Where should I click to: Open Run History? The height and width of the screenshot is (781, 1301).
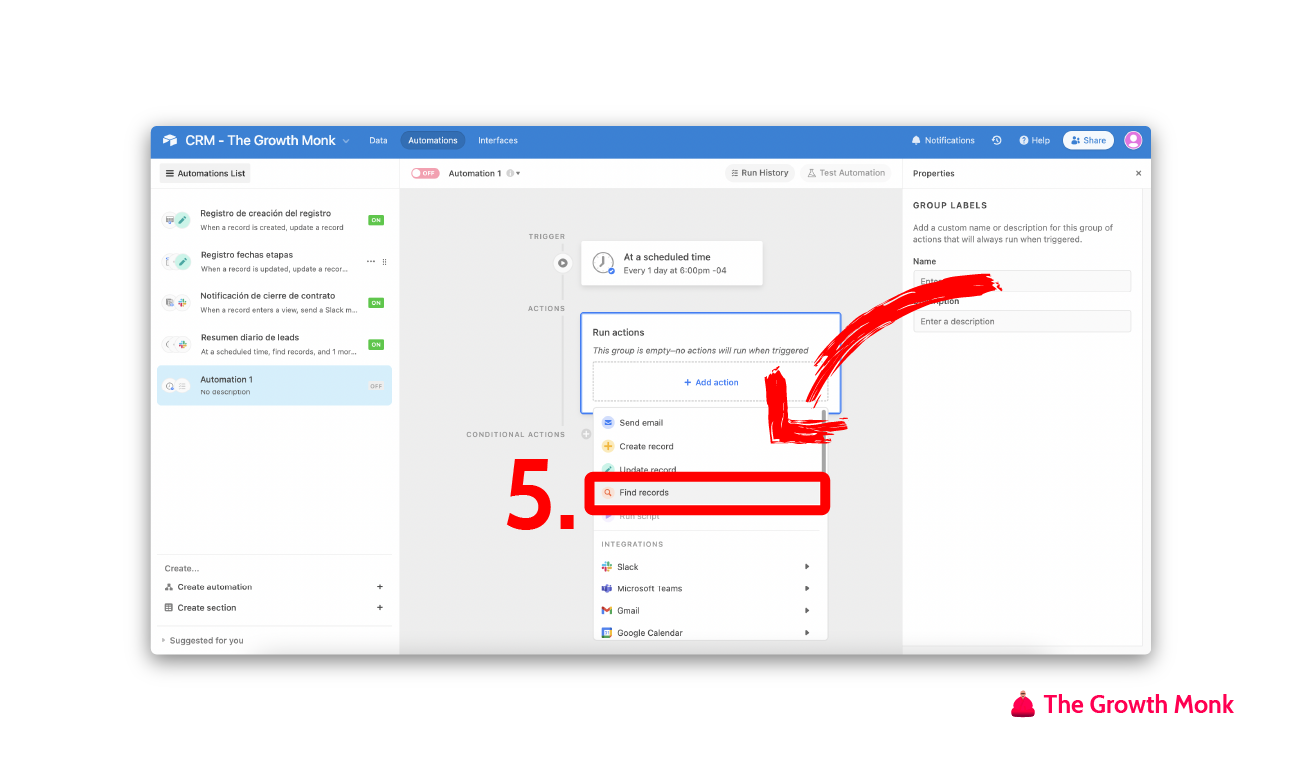759,173
